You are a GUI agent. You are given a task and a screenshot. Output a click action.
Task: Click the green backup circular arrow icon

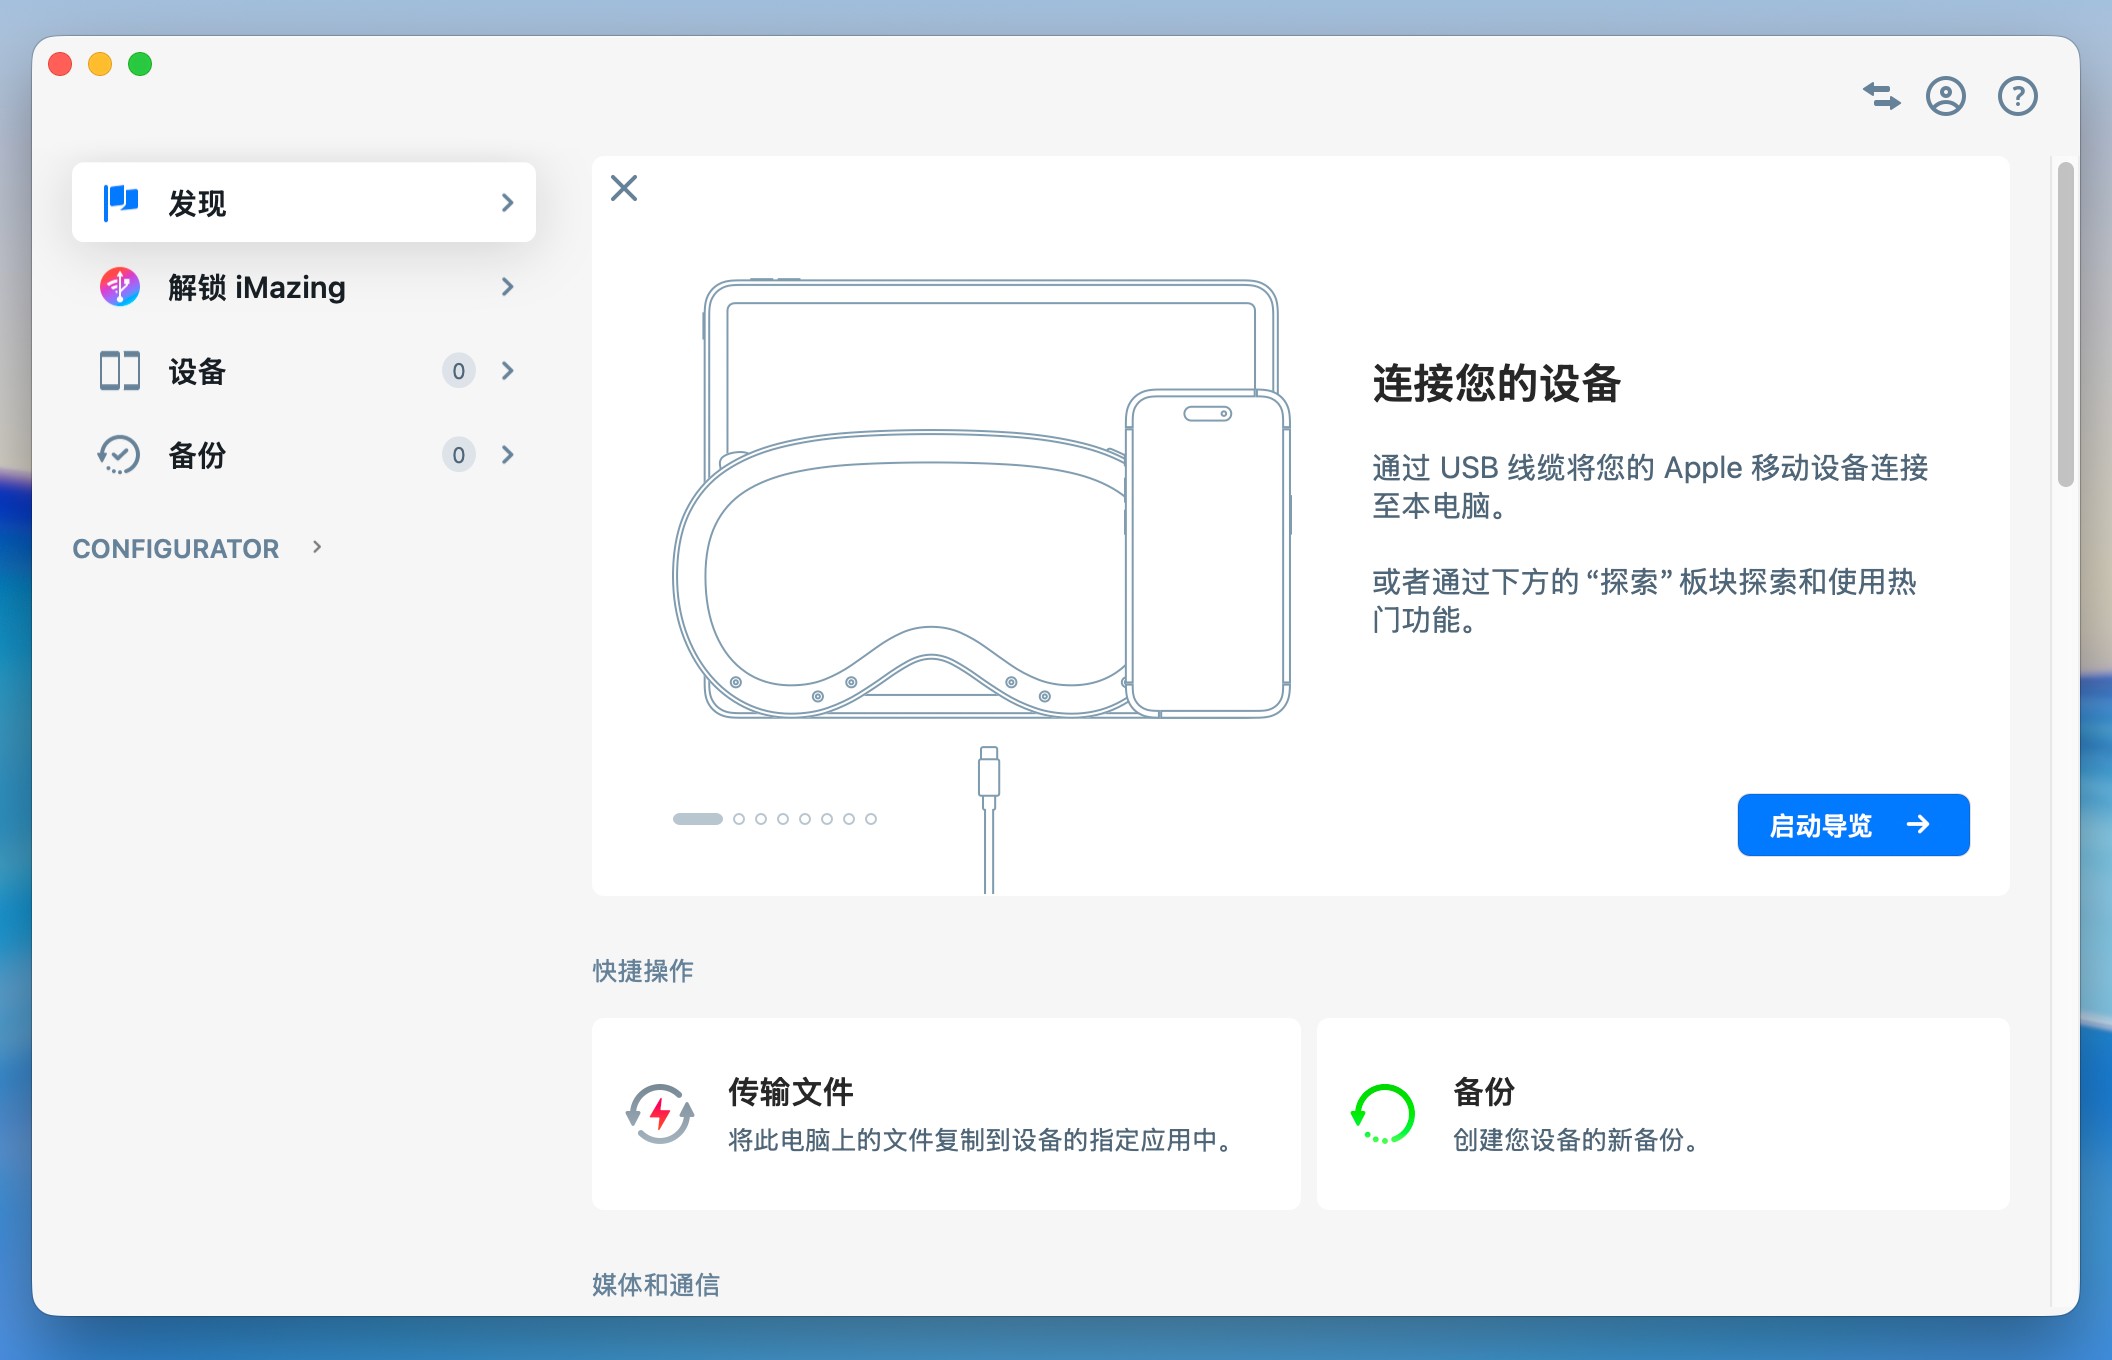point(1383,1113)
